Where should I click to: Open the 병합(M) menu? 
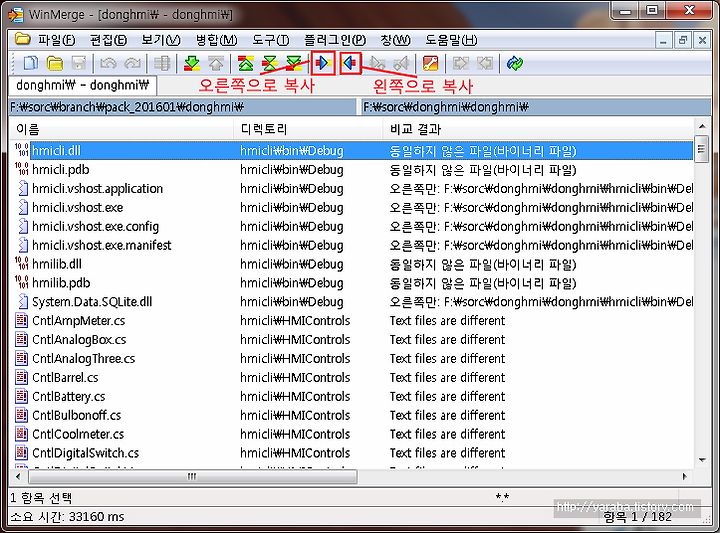[216, 40]
